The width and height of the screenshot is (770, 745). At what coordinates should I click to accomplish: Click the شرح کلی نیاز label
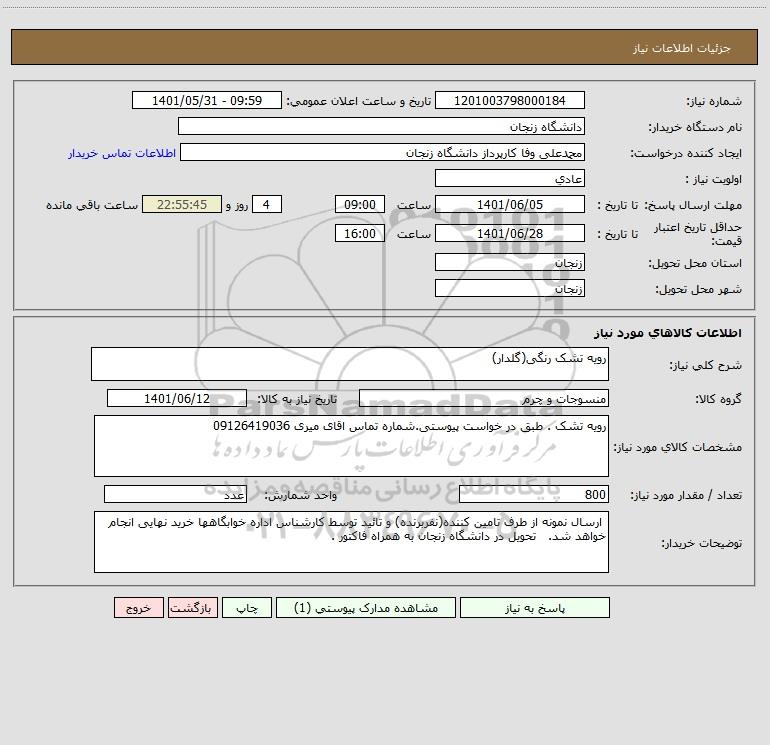click(706, 365)
